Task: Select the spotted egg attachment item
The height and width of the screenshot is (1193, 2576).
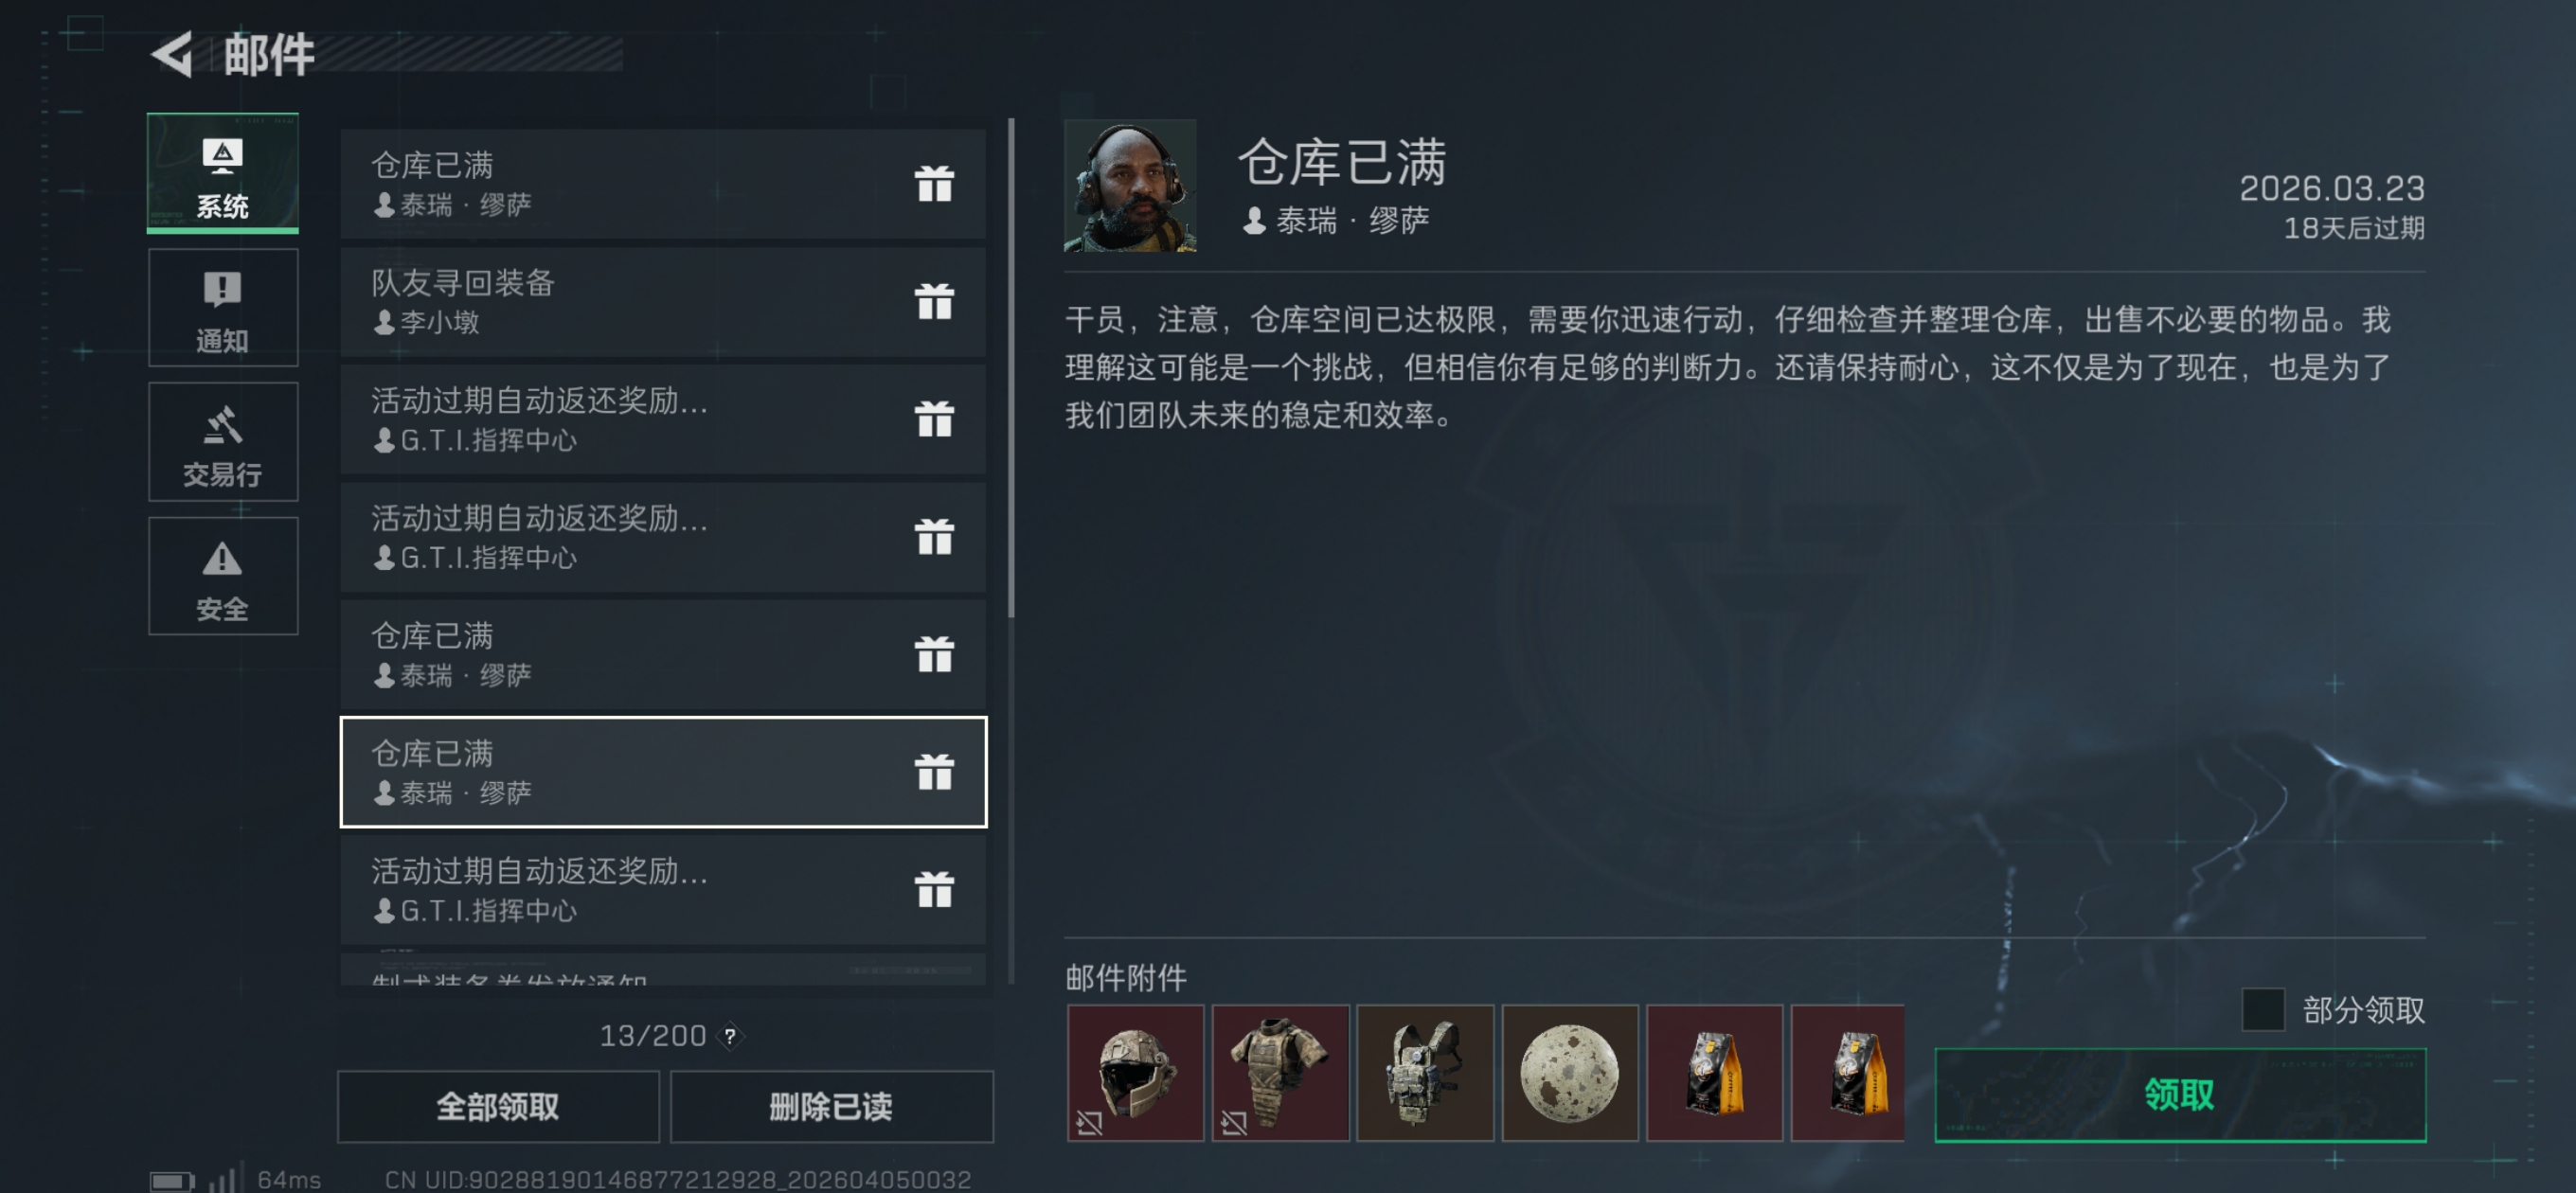Action: pos(1570,1073)
